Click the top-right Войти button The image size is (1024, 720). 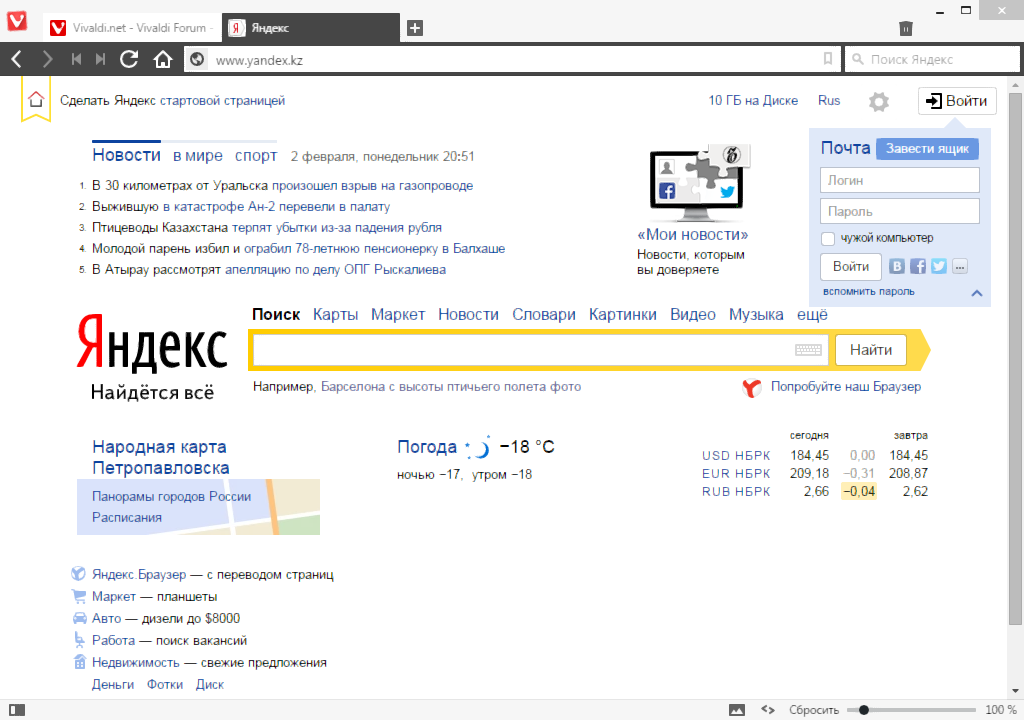pyautogui.click(x=957, y=101)
